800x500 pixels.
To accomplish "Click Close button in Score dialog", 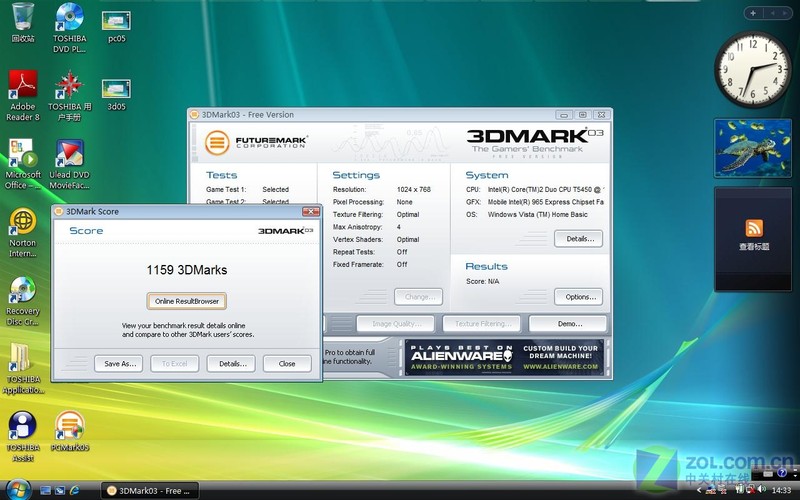I will coord(287,364).
